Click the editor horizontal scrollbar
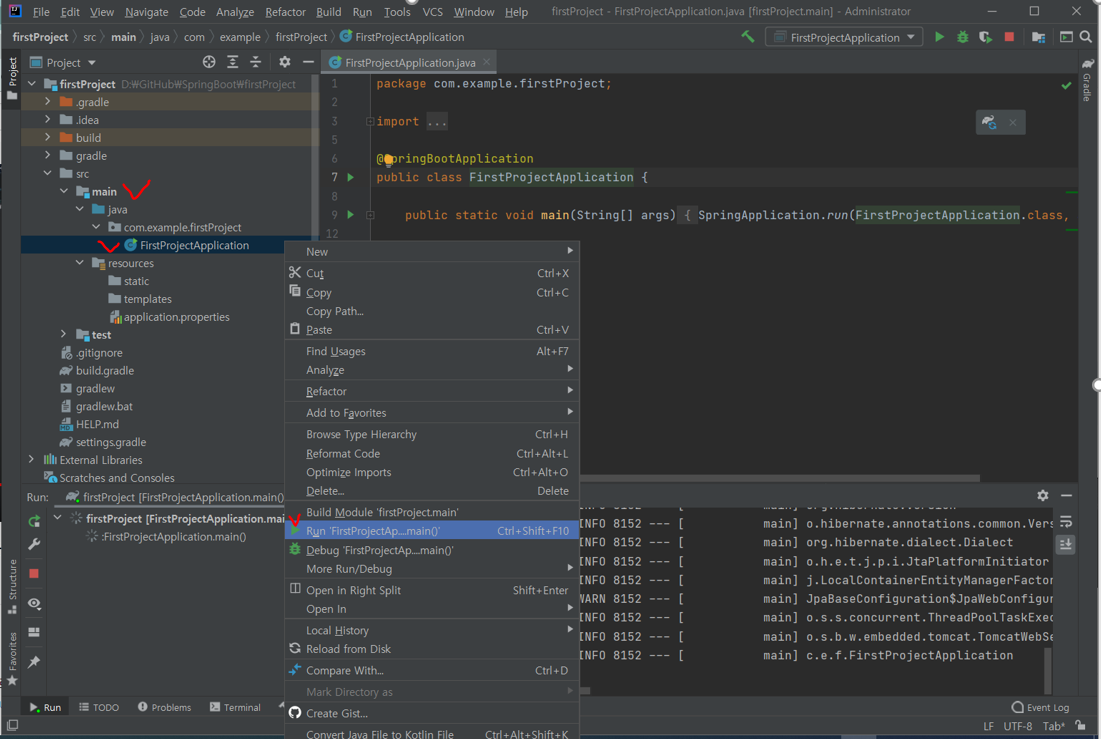1101x739 pixels. (x=779, y=478)
